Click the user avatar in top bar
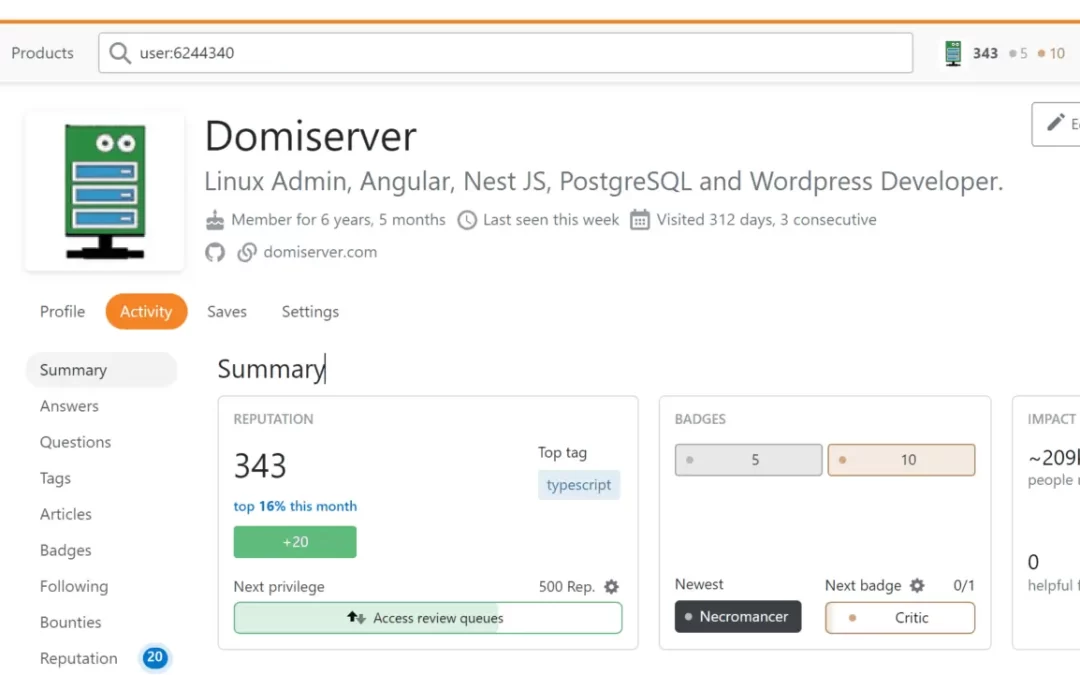 click(x=953, y=53)
